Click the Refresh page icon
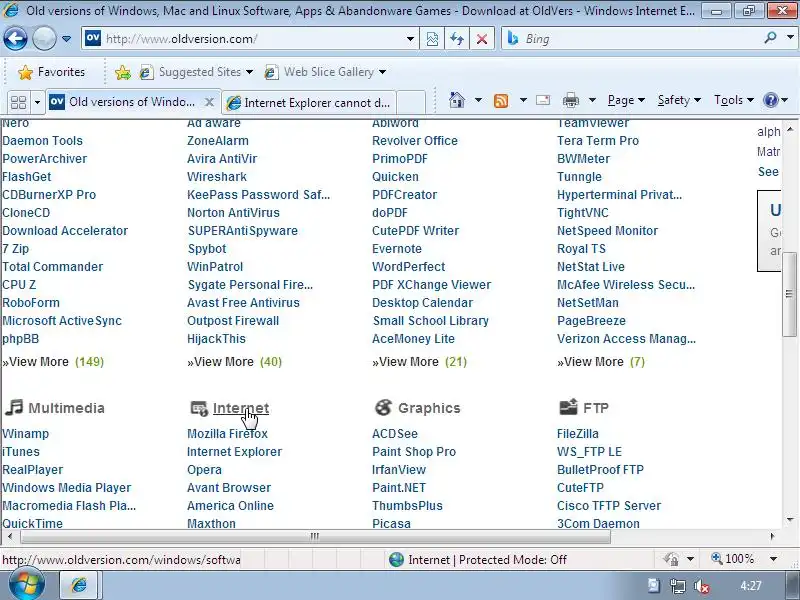This screenshot has height=600, width=800. (x=457, y=39)
